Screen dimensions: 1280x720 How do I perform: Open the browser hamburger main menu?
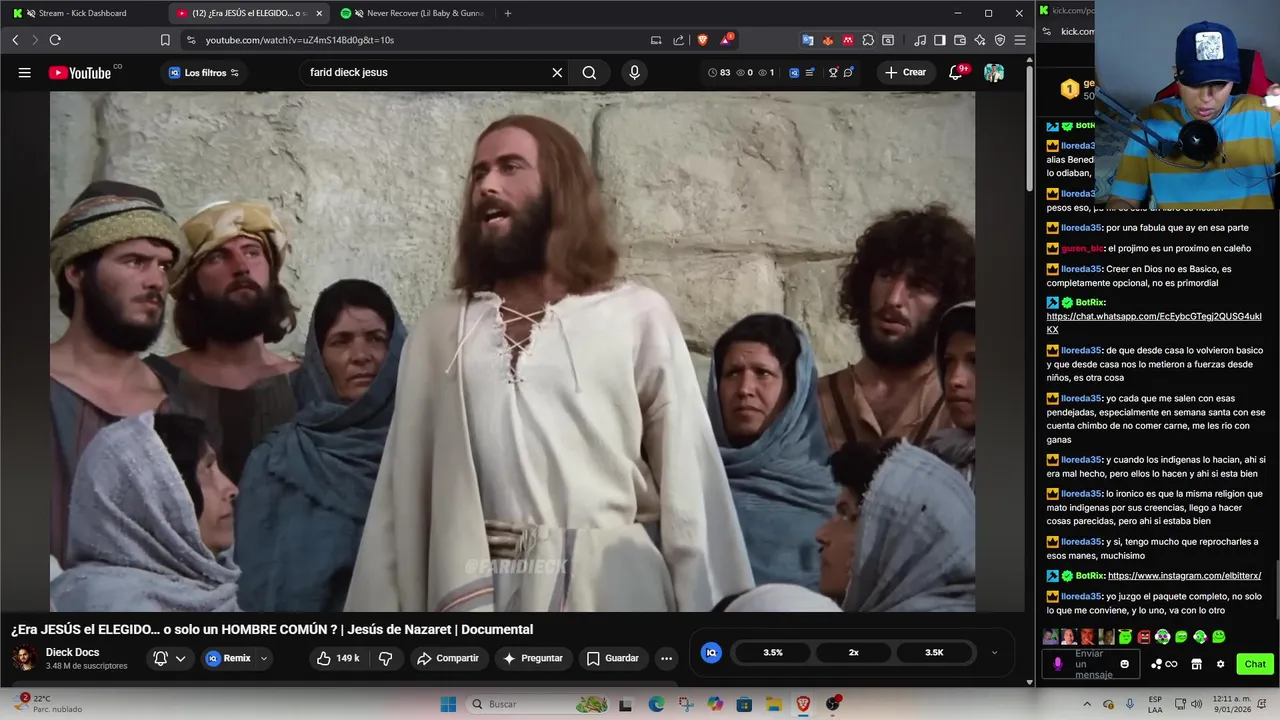point(1020,40)
